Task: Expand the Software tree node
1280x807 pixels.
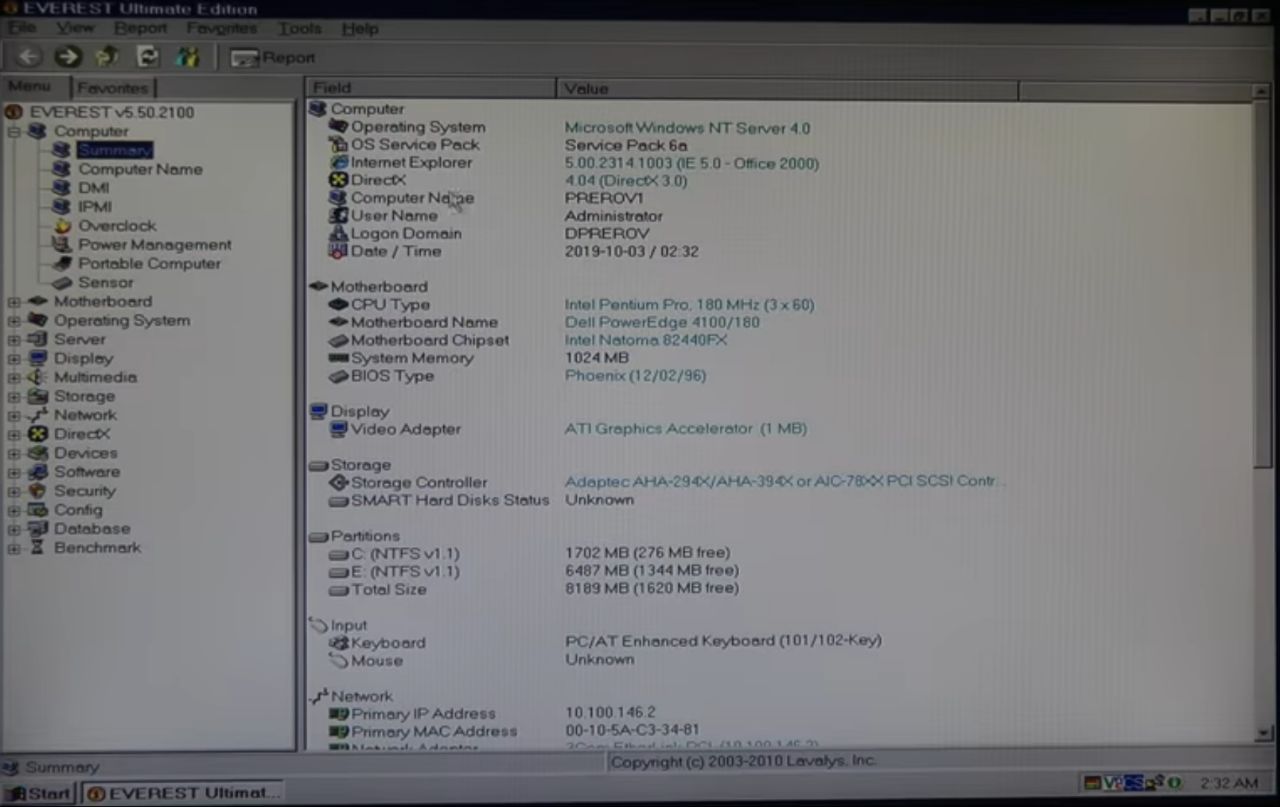Action: [x=14, y=472]
